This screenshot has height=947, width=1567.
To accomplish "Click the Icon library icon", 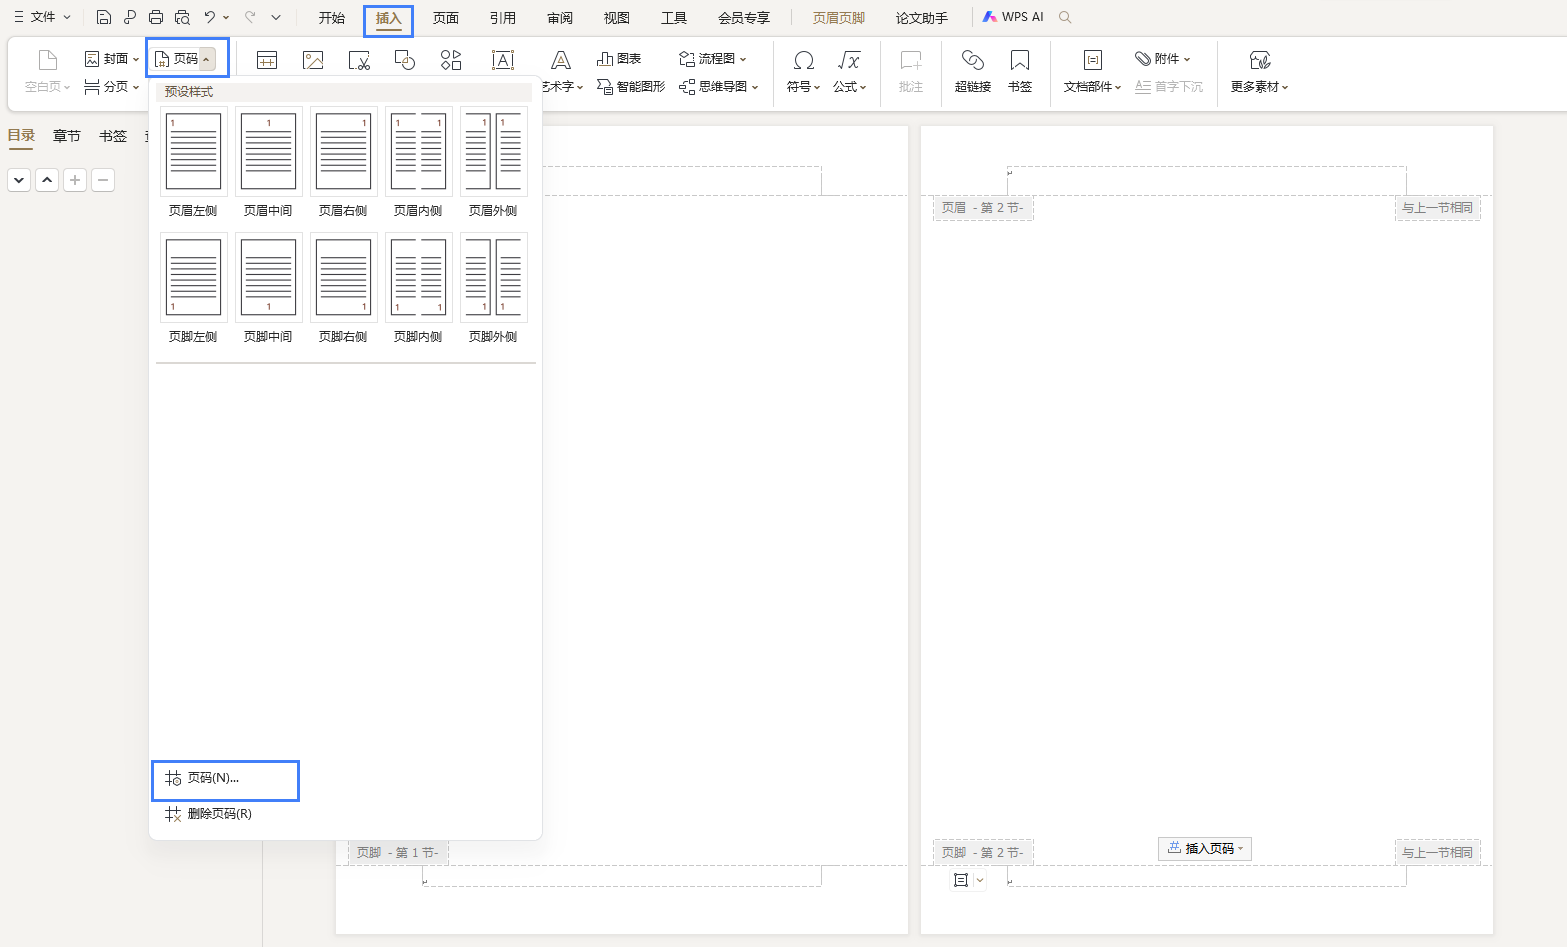I will 451,61.
